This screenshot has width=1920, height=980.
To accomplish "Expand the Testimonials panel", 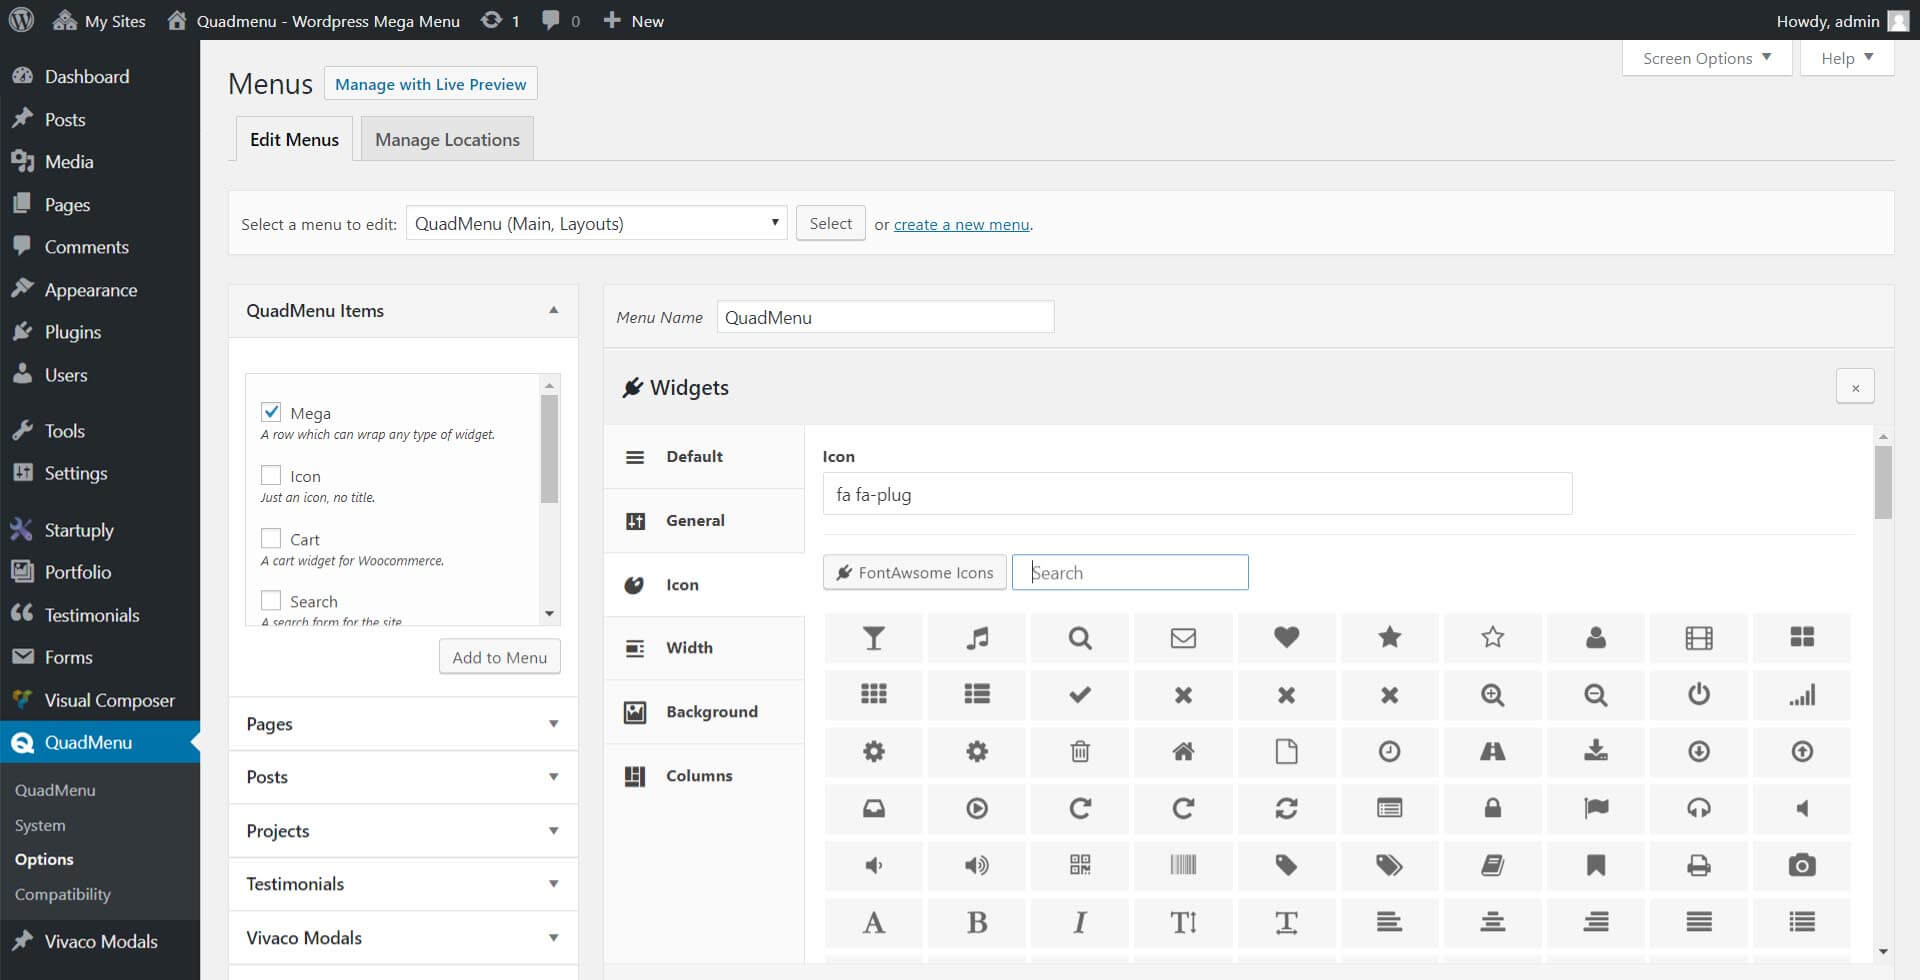I will [553, 884].
